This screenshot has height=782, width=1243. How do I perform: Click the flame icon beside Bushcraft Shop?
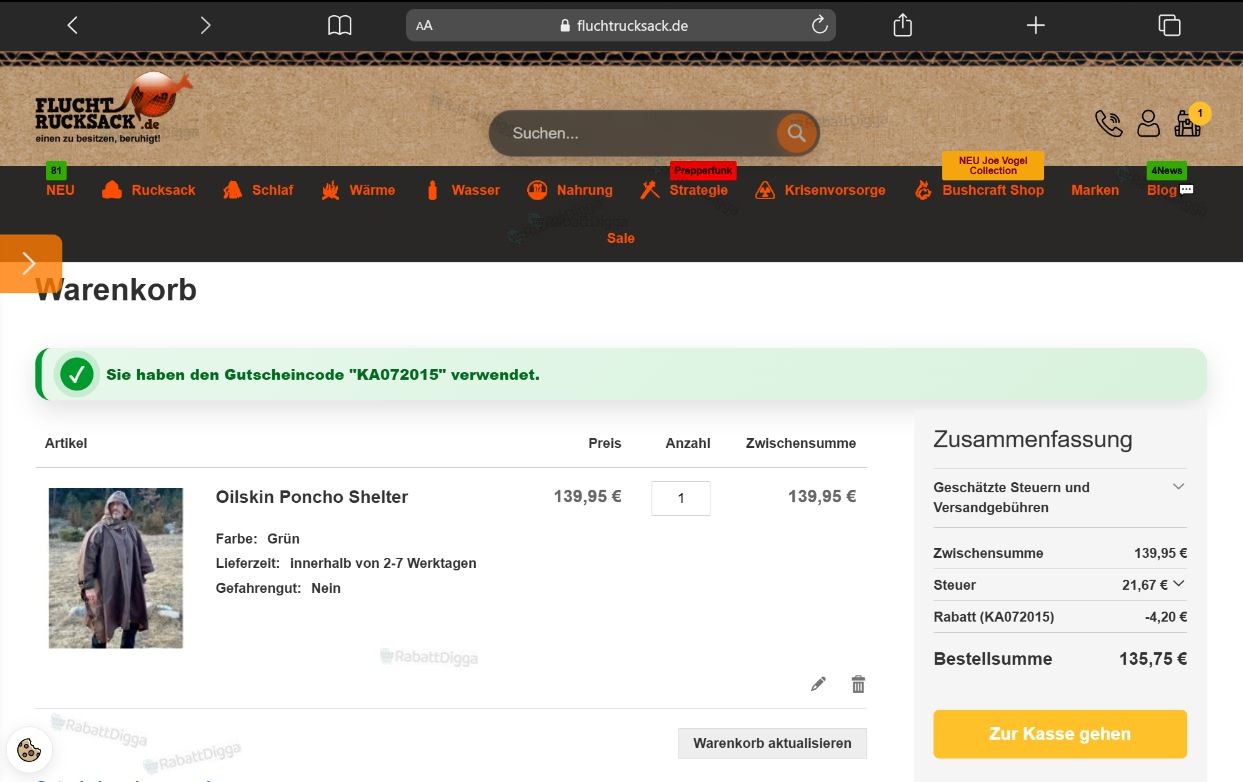[x=923, y=190]
